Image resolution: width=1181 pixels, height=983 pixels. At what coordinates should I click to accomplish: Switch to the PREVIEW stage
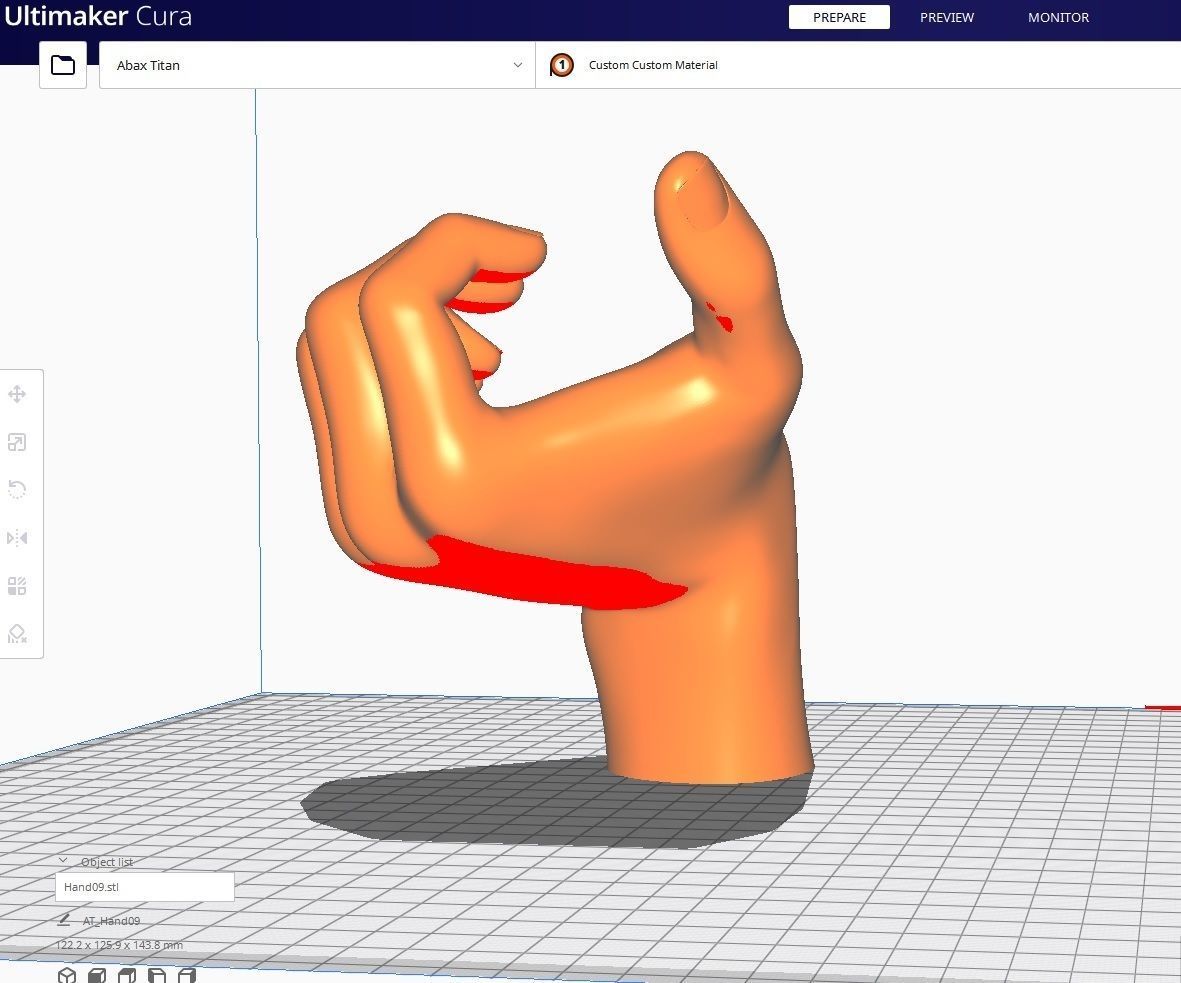pyautogui.click(x=947, y=17)
